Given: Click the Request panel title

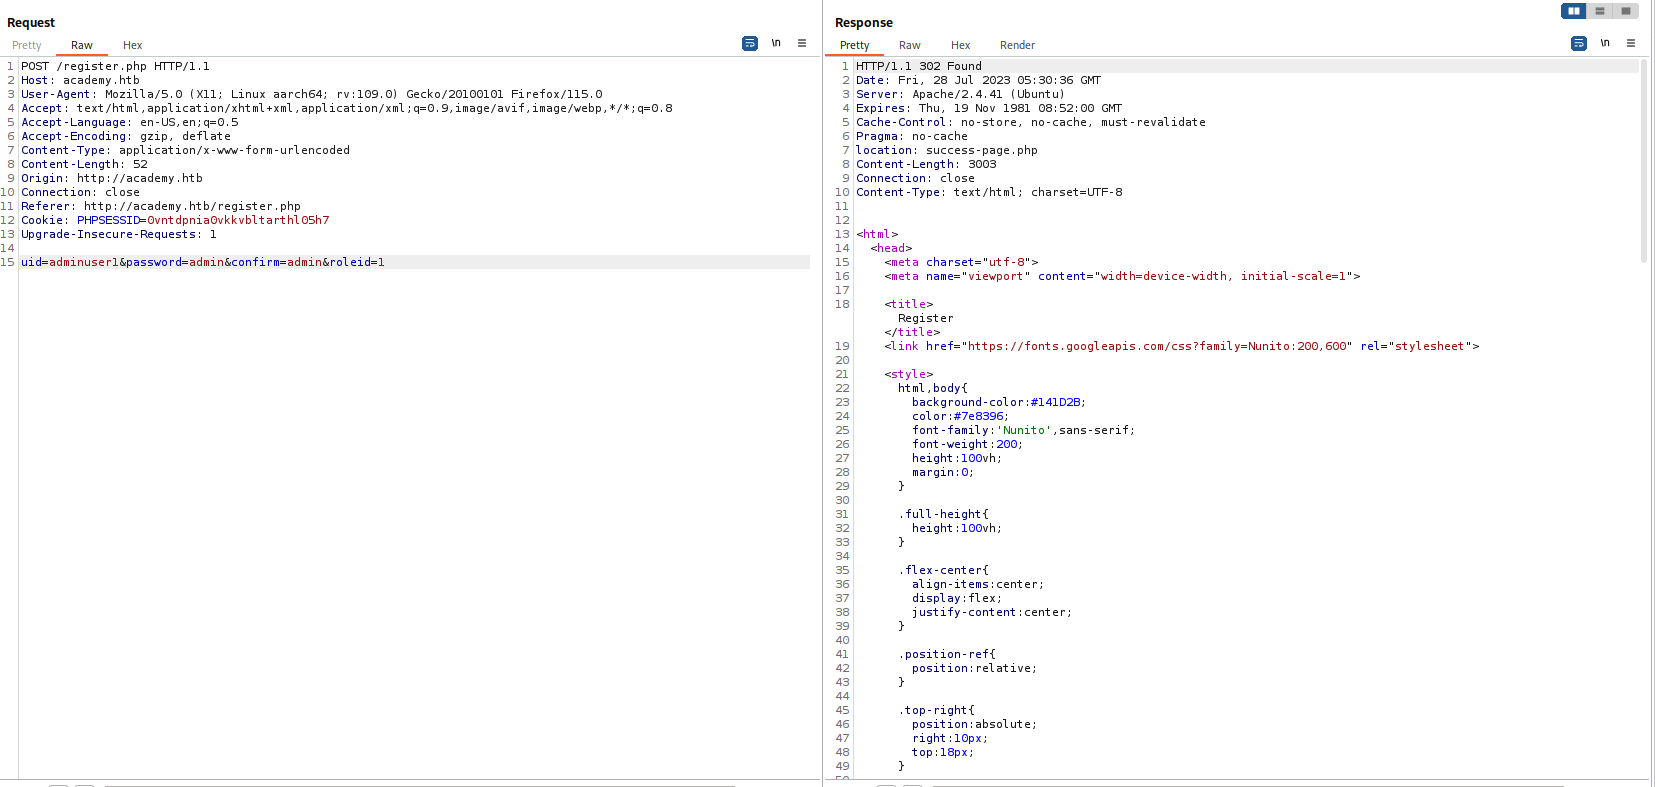Looking at the screenshot, I should 31,22.
